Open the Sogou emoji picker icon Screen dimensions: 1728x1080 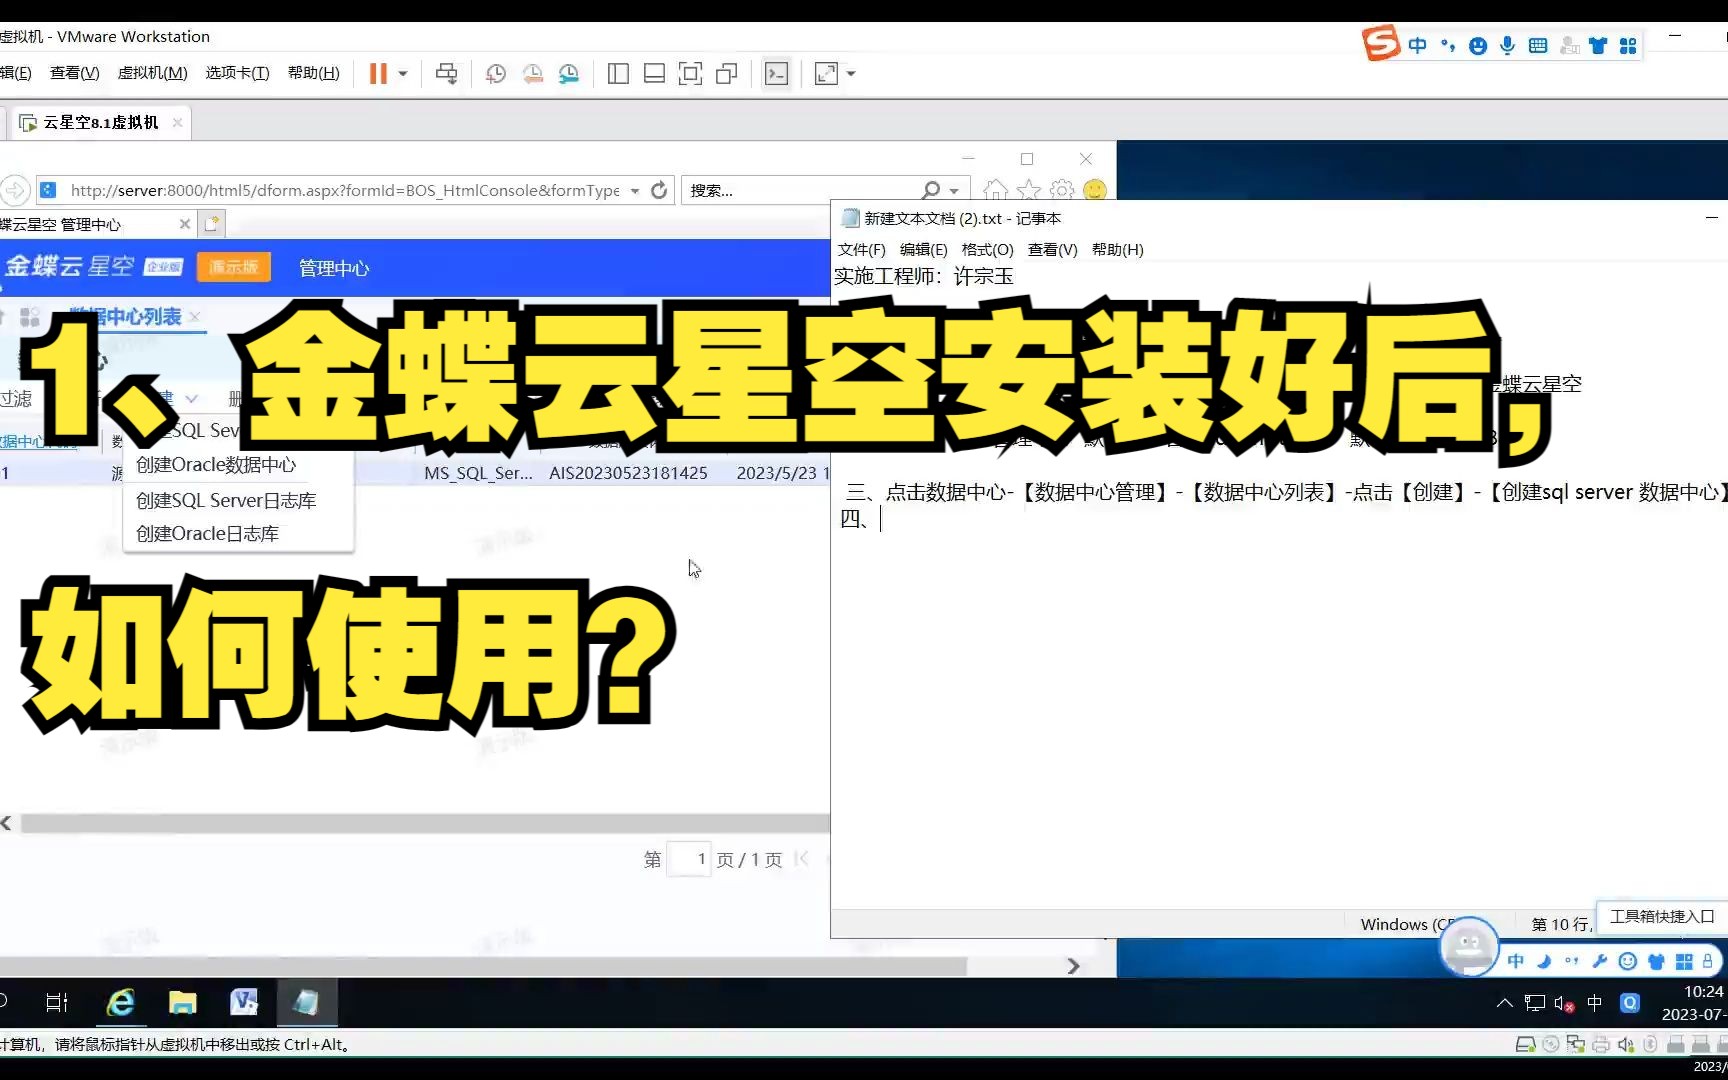[x=1477, y=45]
